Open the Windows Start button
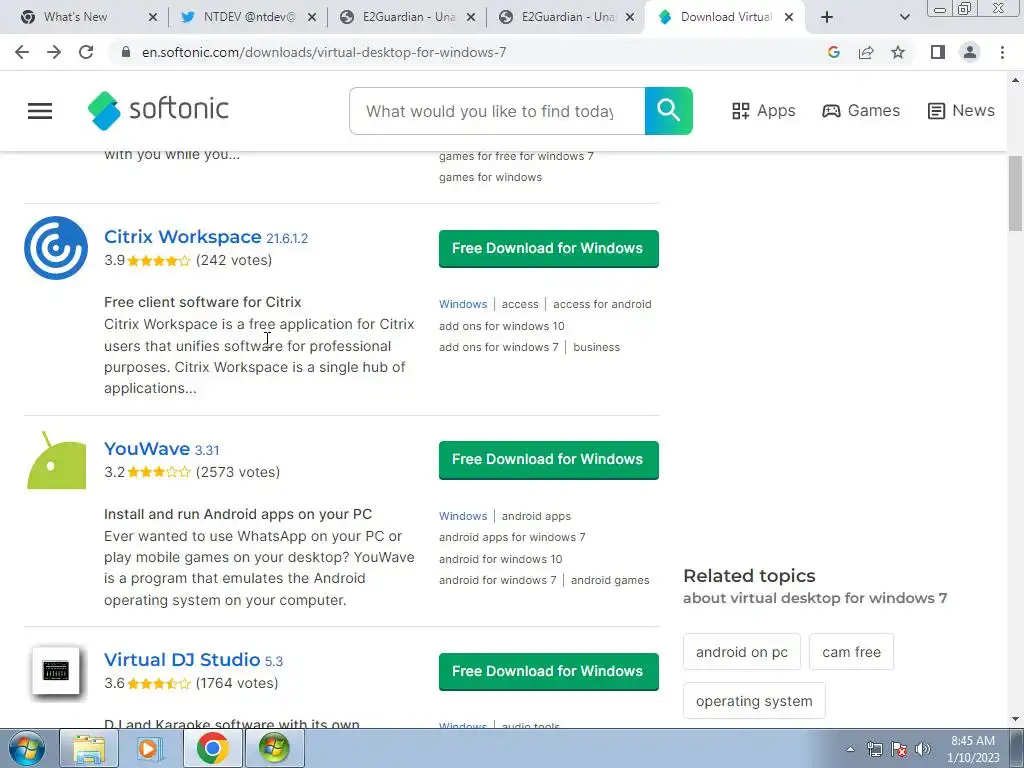1024x768 pixels. click(27, 748)
